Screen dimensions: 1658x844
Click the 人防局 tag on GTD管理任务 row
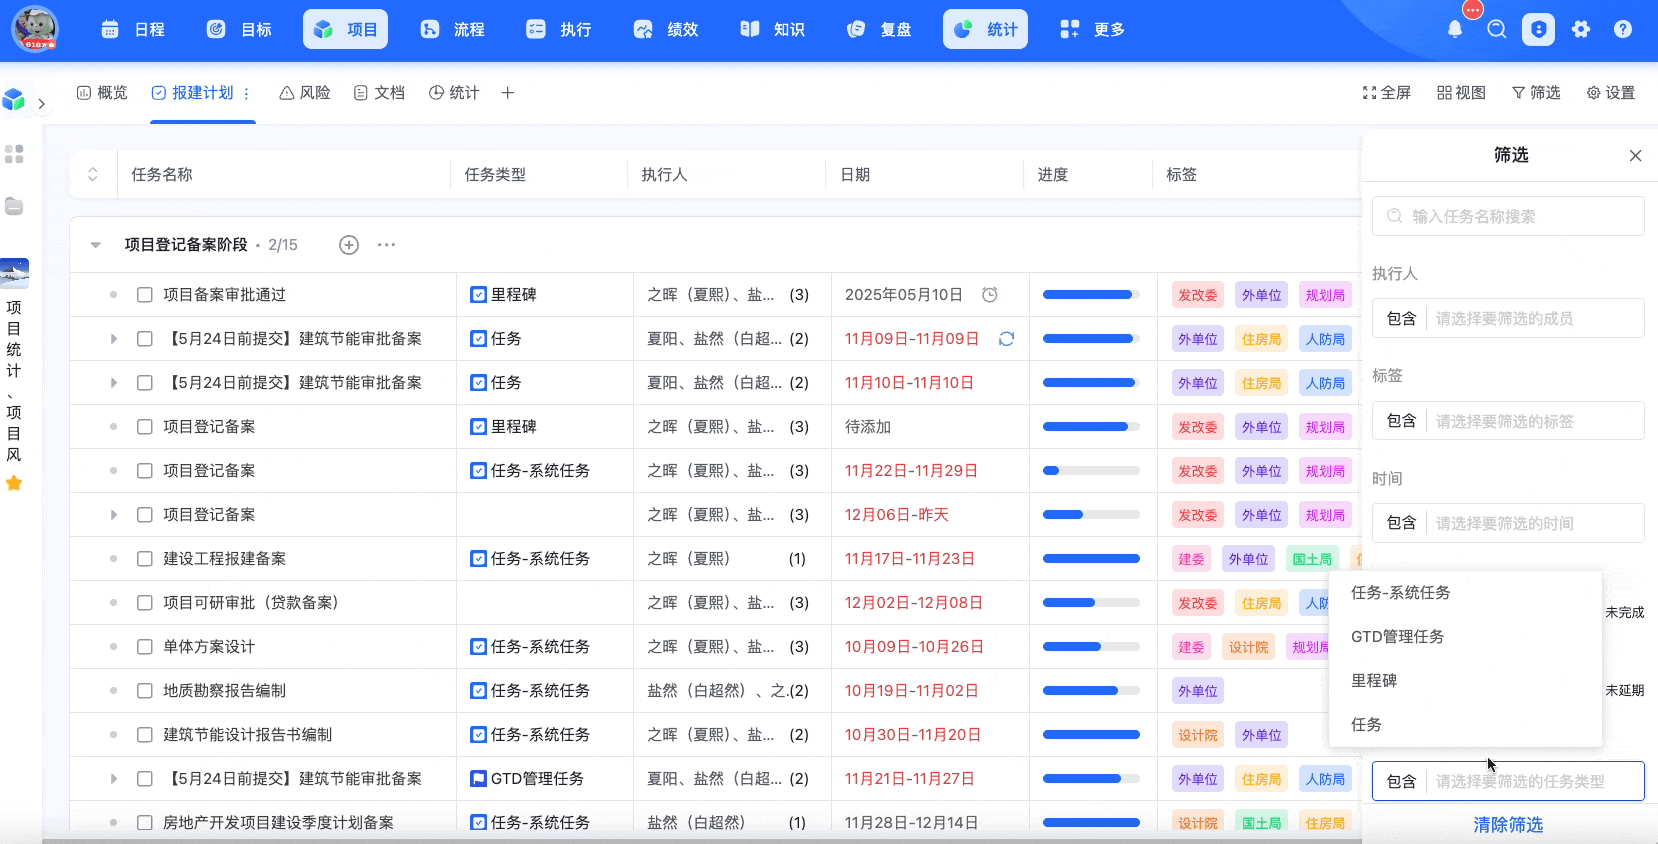click(x=1325, y=779)
